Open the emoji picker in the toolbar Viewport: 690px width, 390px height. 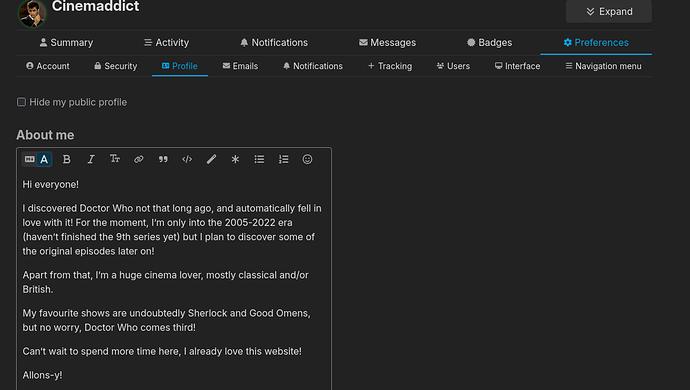point(307,159)
